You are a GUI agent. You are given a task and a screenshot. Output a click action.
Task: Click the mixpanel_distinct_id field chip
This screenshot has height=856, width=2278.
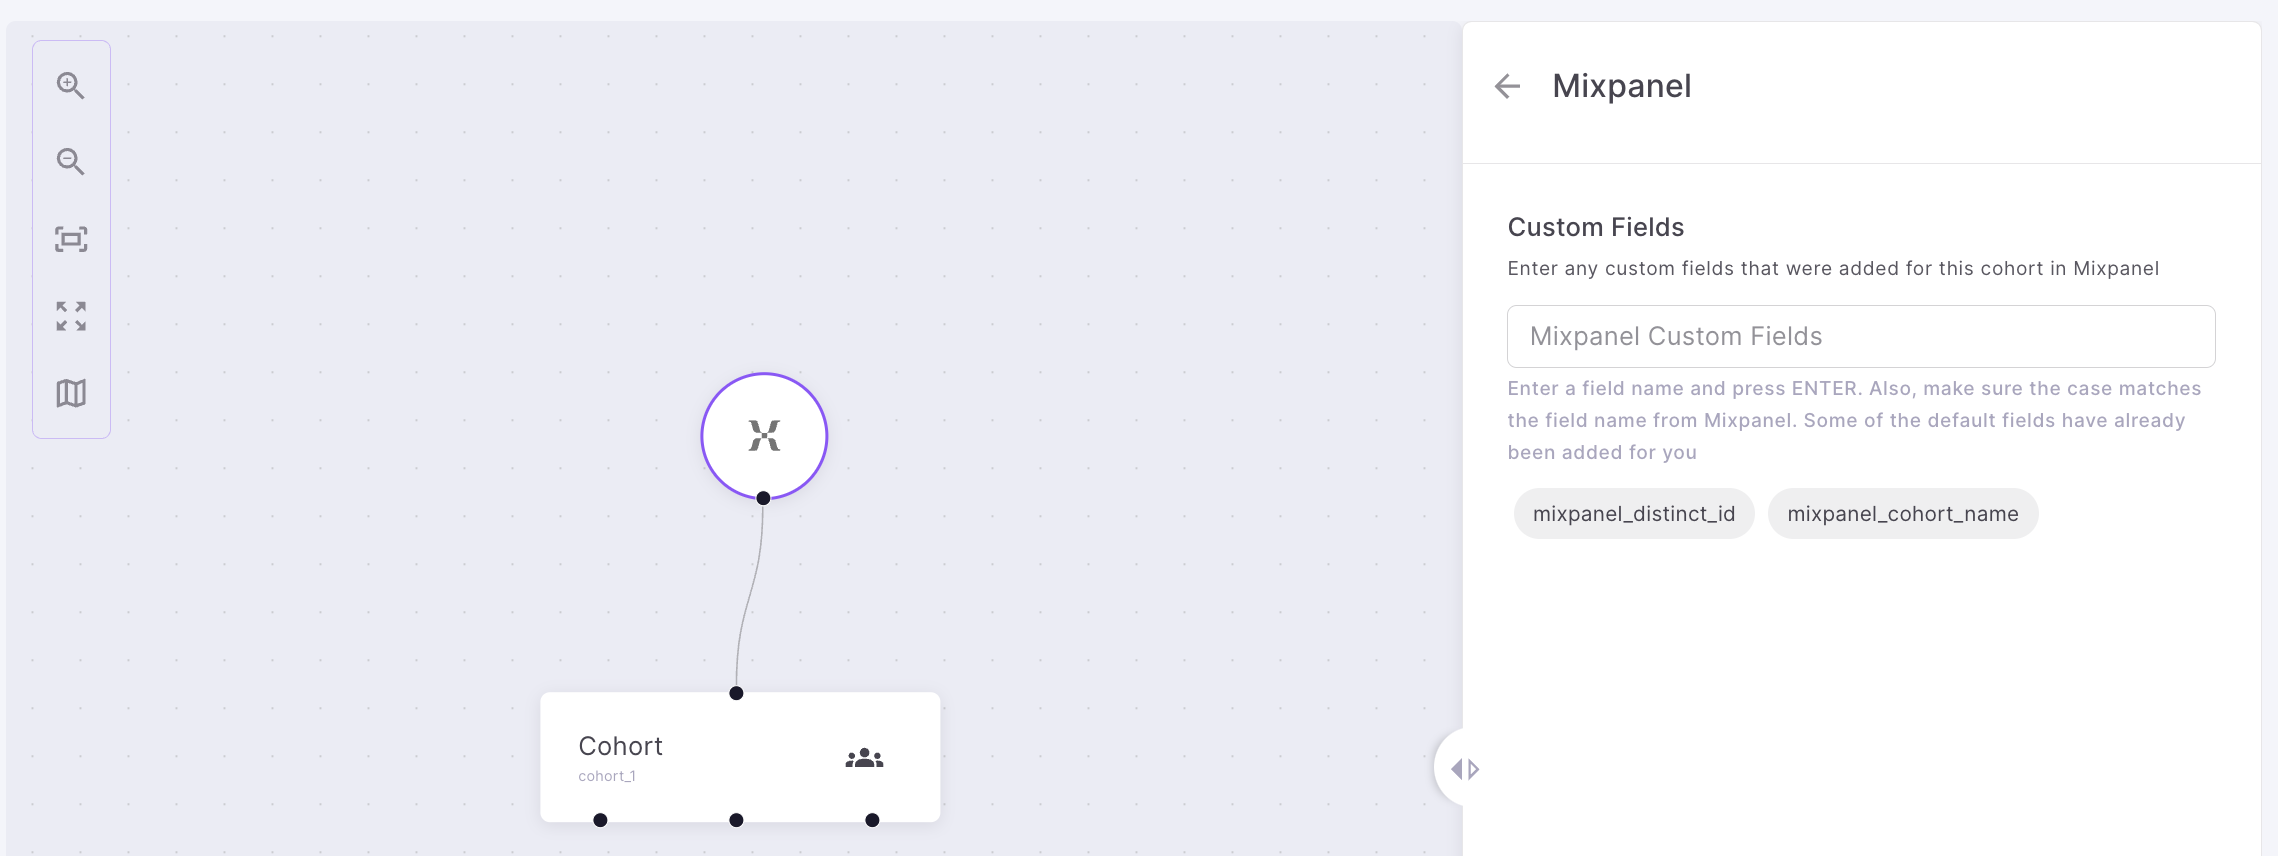coord(1633,514)
